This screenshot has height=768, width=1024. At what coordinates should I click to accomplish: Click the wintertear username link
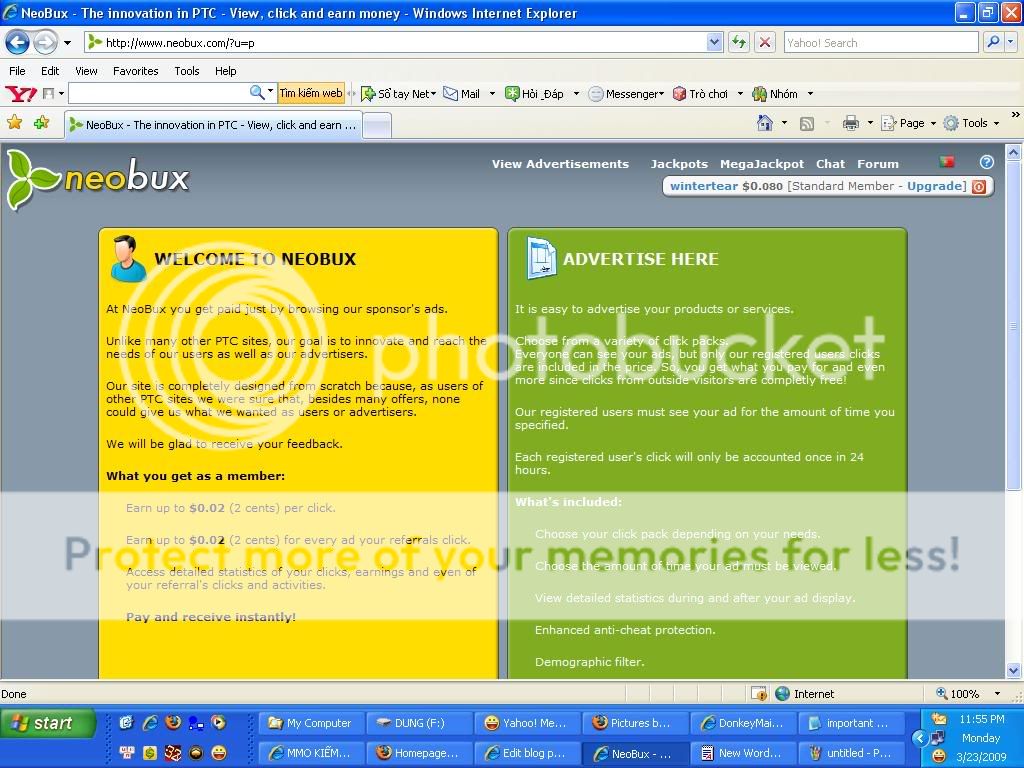pyautogui.click(x=704, y=186)
